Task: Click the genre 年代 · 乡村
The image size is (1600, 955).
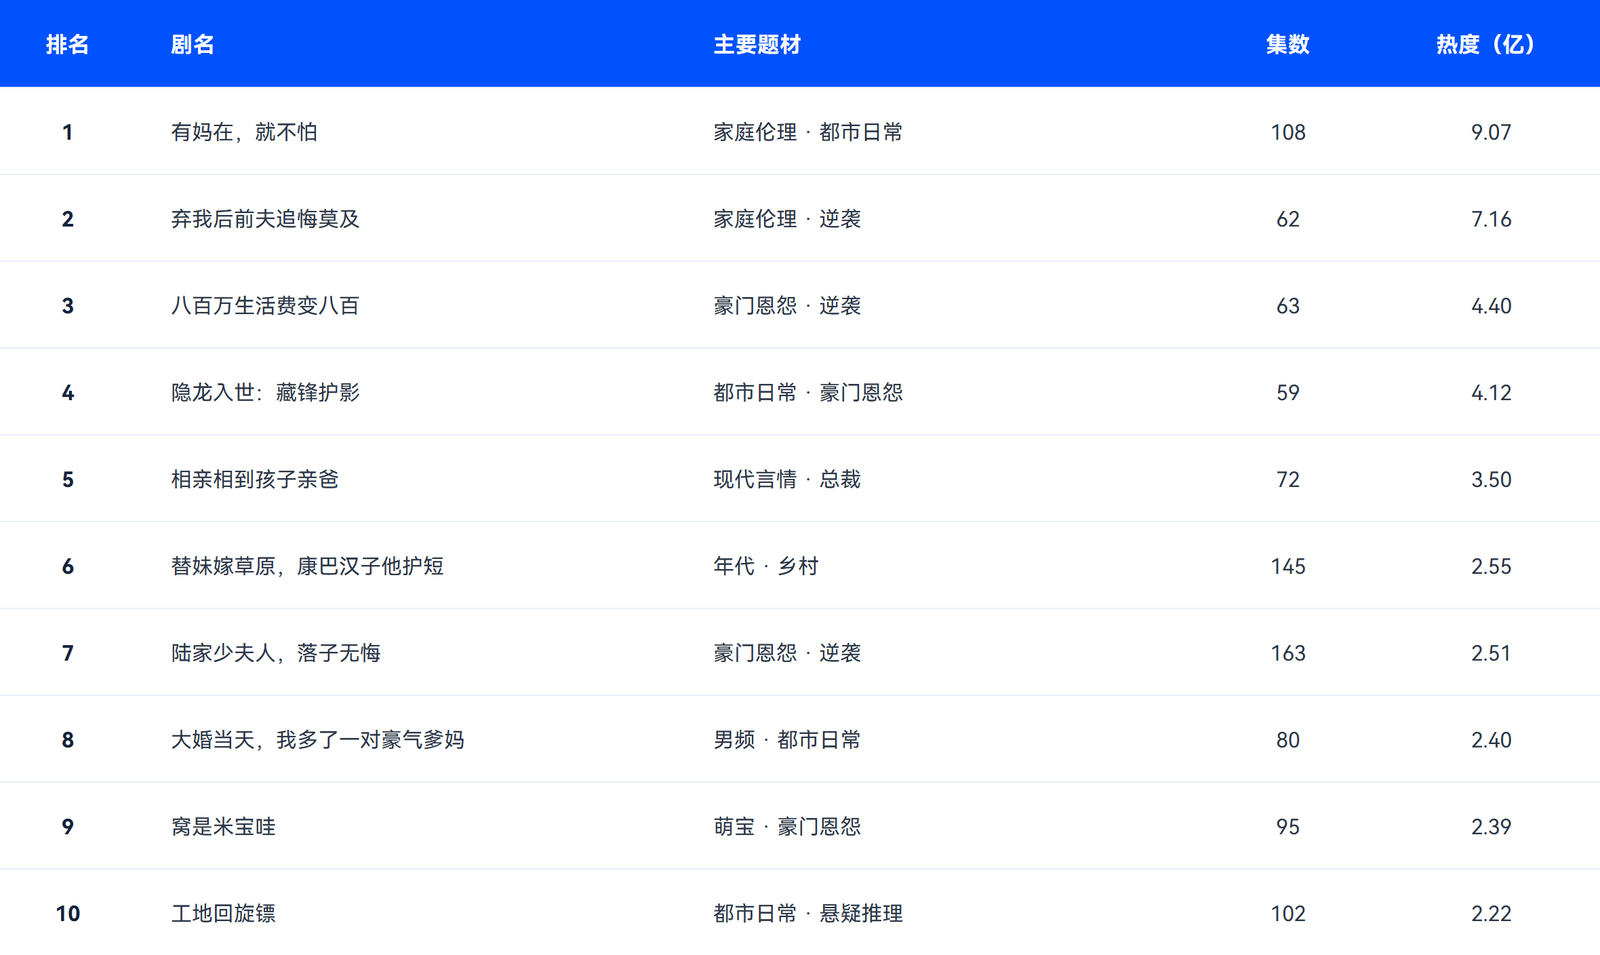Action: click(766, 567)
